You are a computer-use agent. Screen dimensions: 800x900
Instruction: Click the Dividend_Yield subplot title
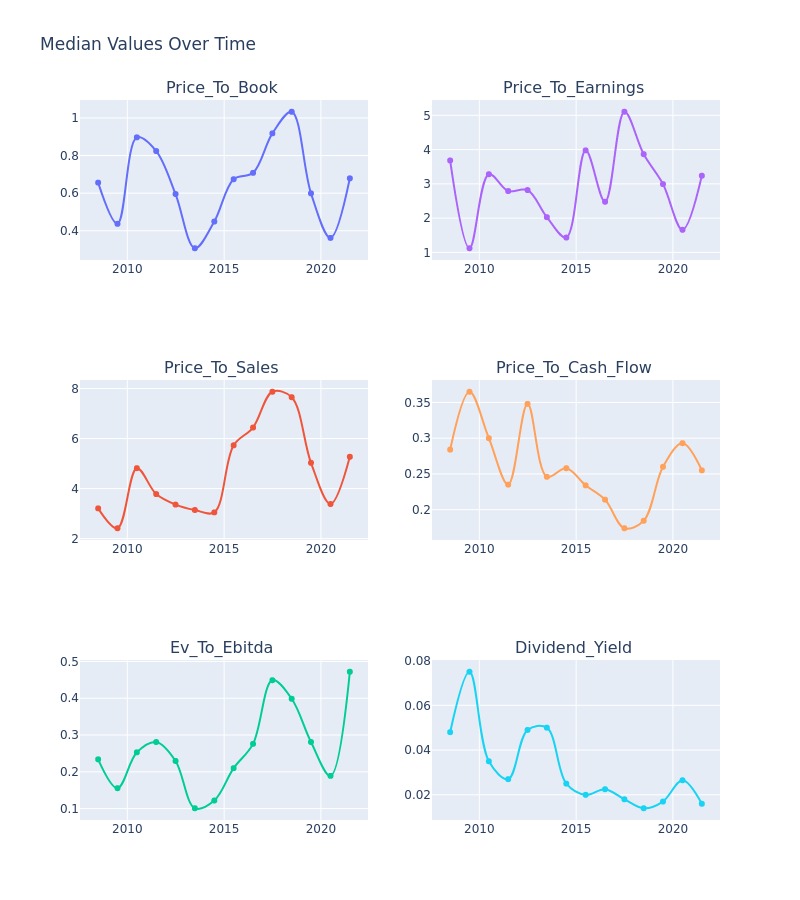pos(573,647)
